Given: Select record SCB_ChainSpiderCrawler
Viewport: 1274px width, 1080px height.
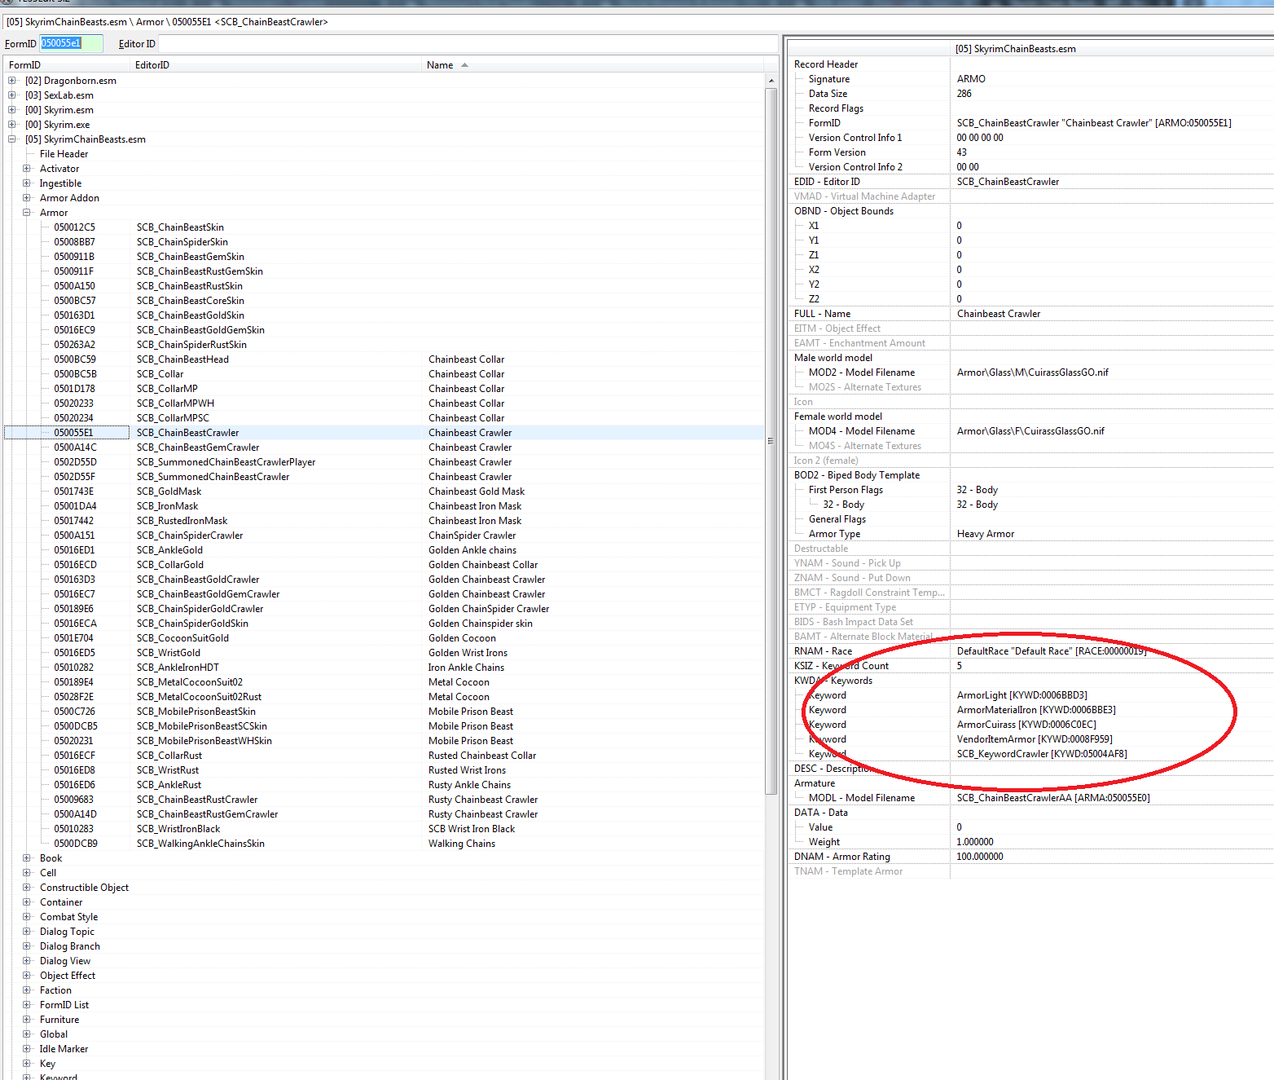Looking at the screenshot, I should pyautogui.click(x=190, y=536).
